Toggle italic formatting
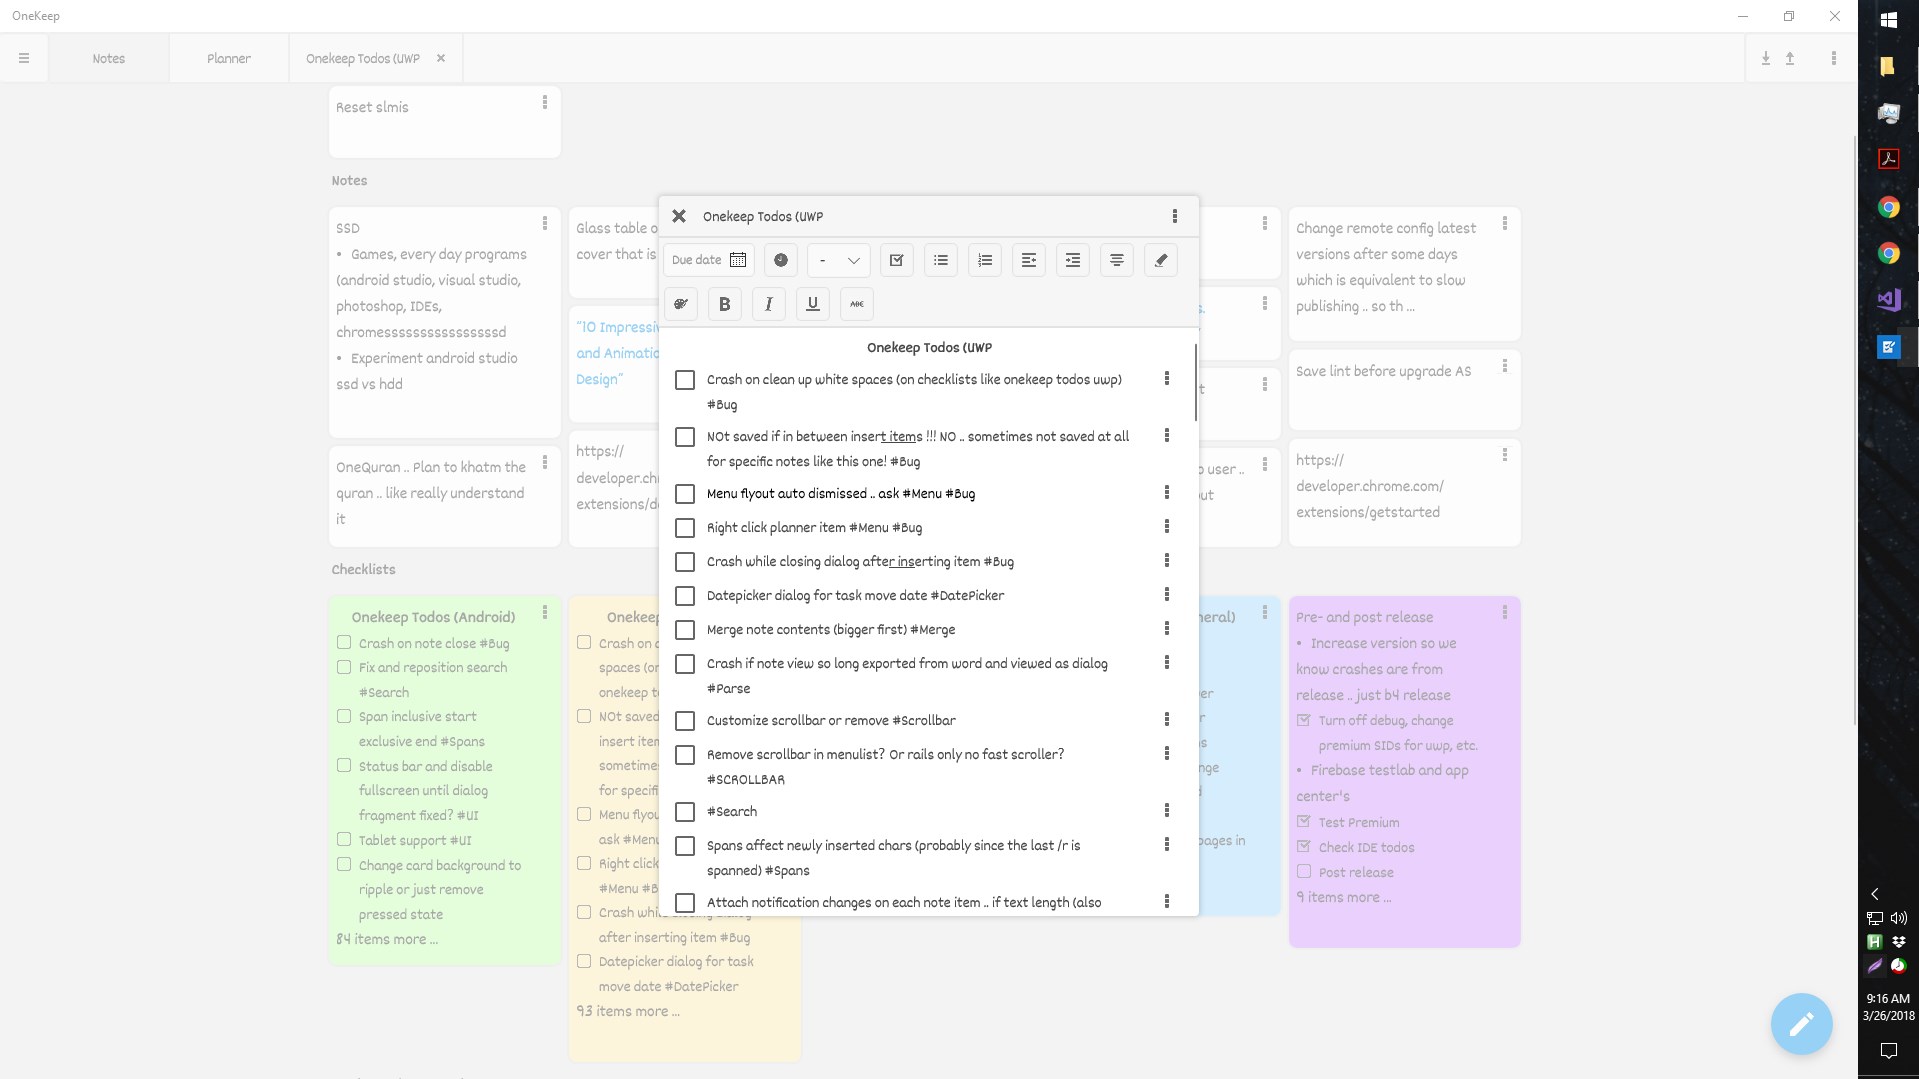The image size is (1919, 1079). click(769, 304)
